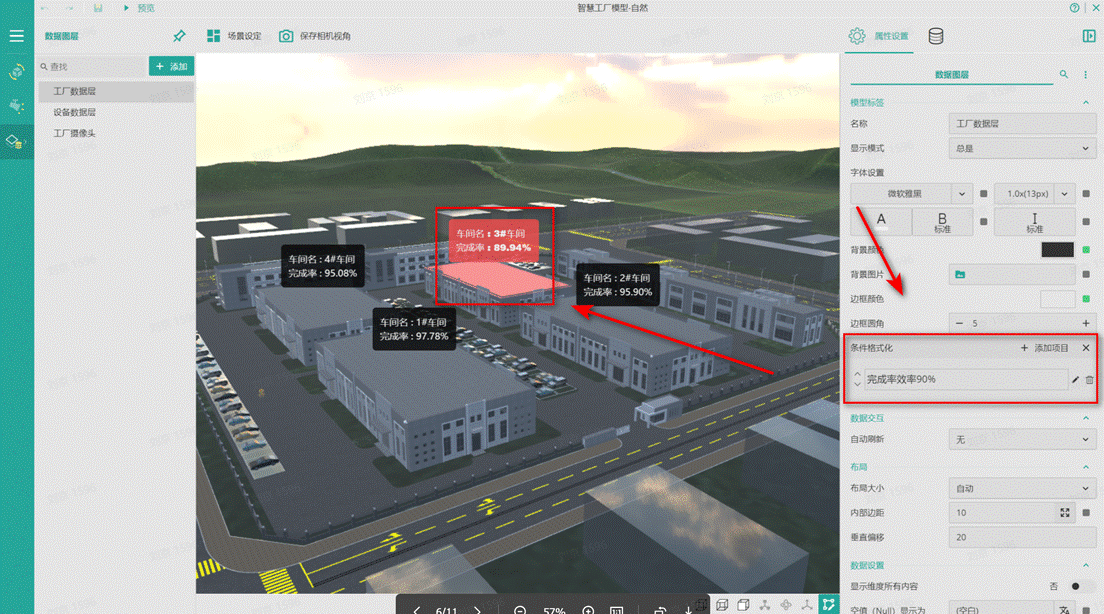The width and height of the screenshot is (1104, 614).
Task: Edit the 完成率效率90% rule with pencil icon
Action: [1075, 380]
